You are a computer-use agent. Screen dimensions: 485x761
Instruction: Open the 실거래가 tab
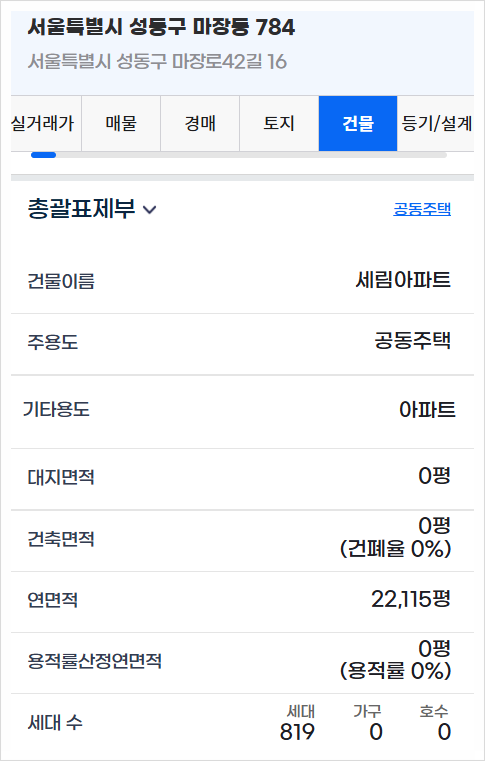46,124
